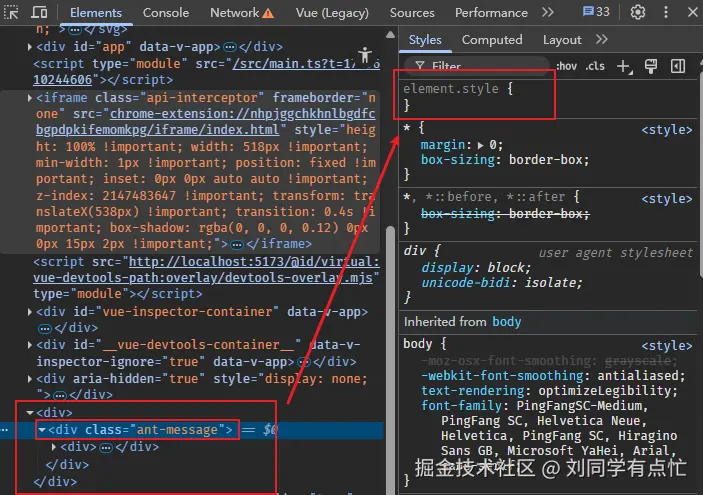Select the closing </div> of ant-message
Image resolution: width=703 pixels, height=495 pixels.
67,465
